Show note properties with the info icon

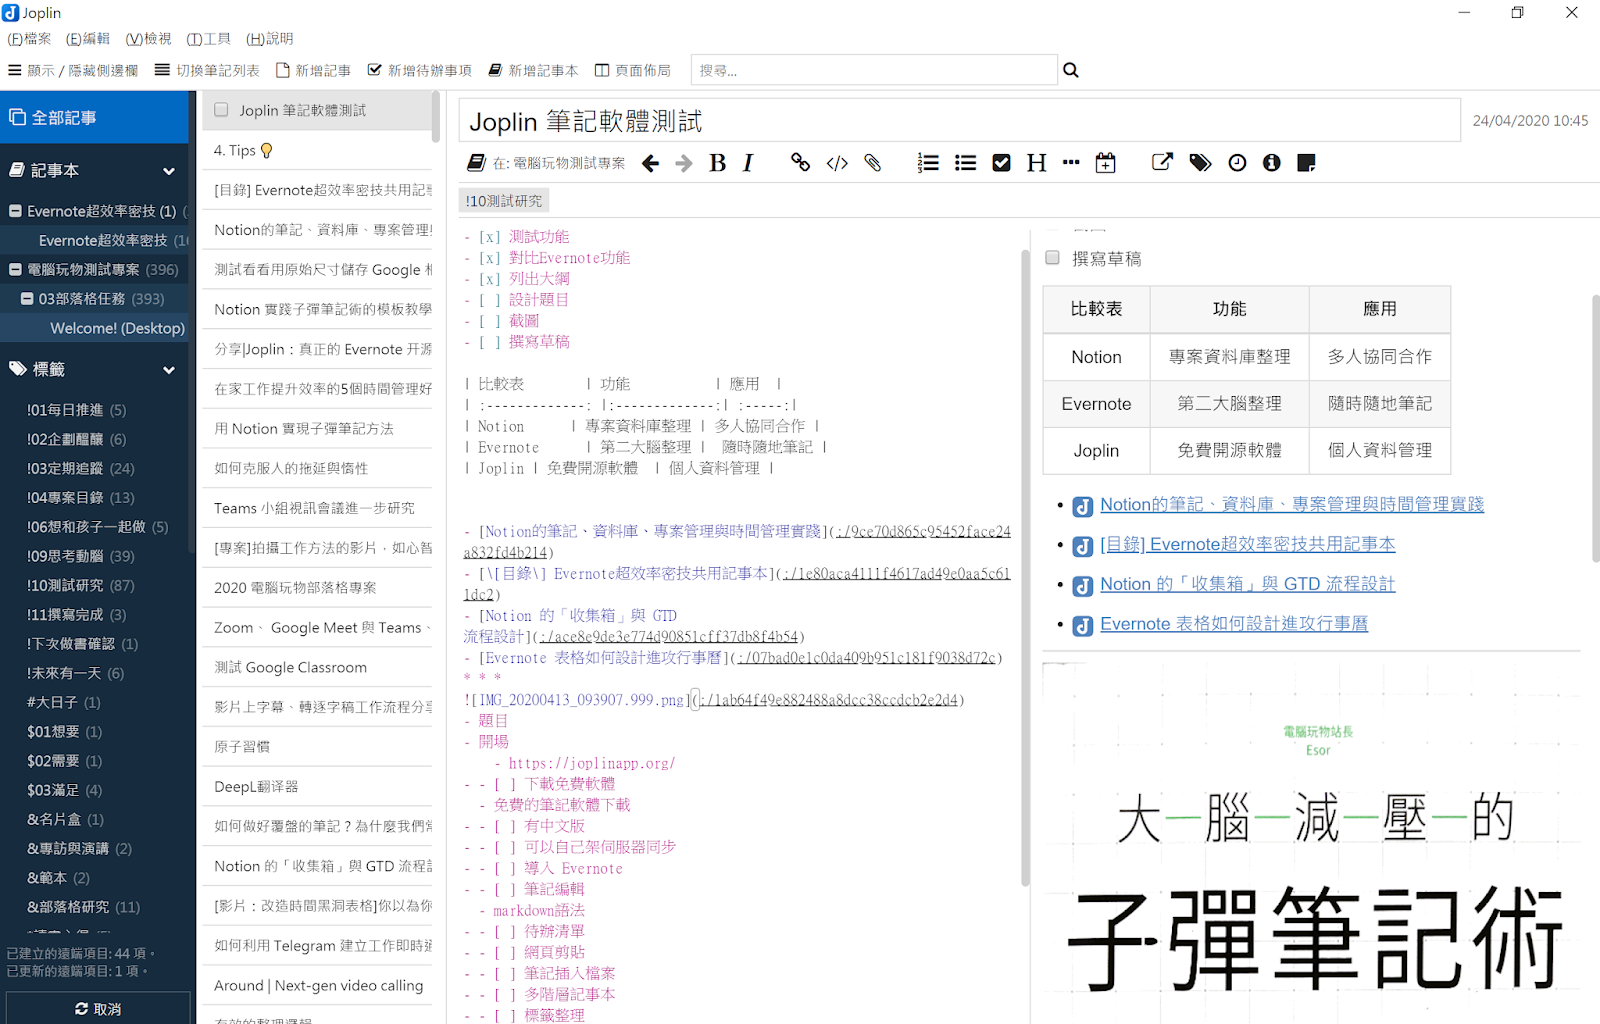click(1271, 163)
